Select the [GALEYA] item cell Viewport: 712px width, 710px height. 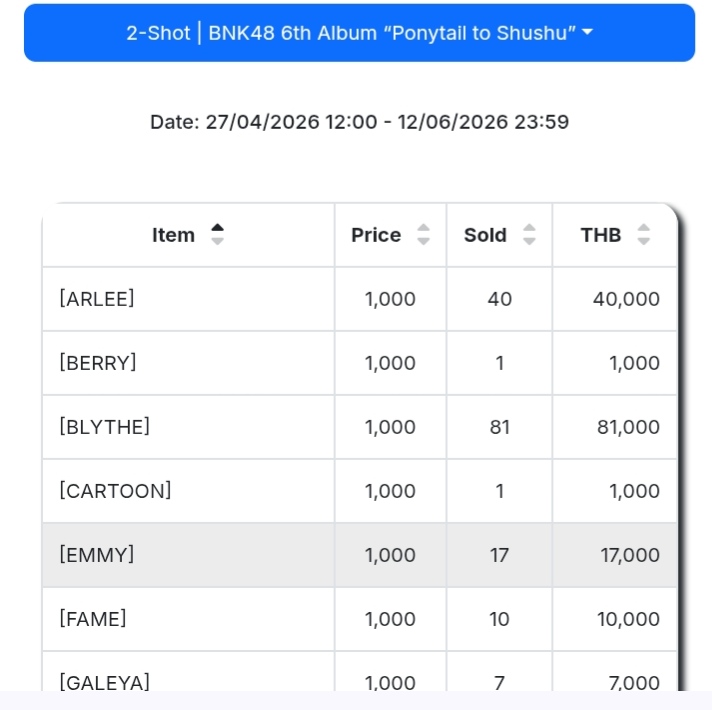point(105,682)
